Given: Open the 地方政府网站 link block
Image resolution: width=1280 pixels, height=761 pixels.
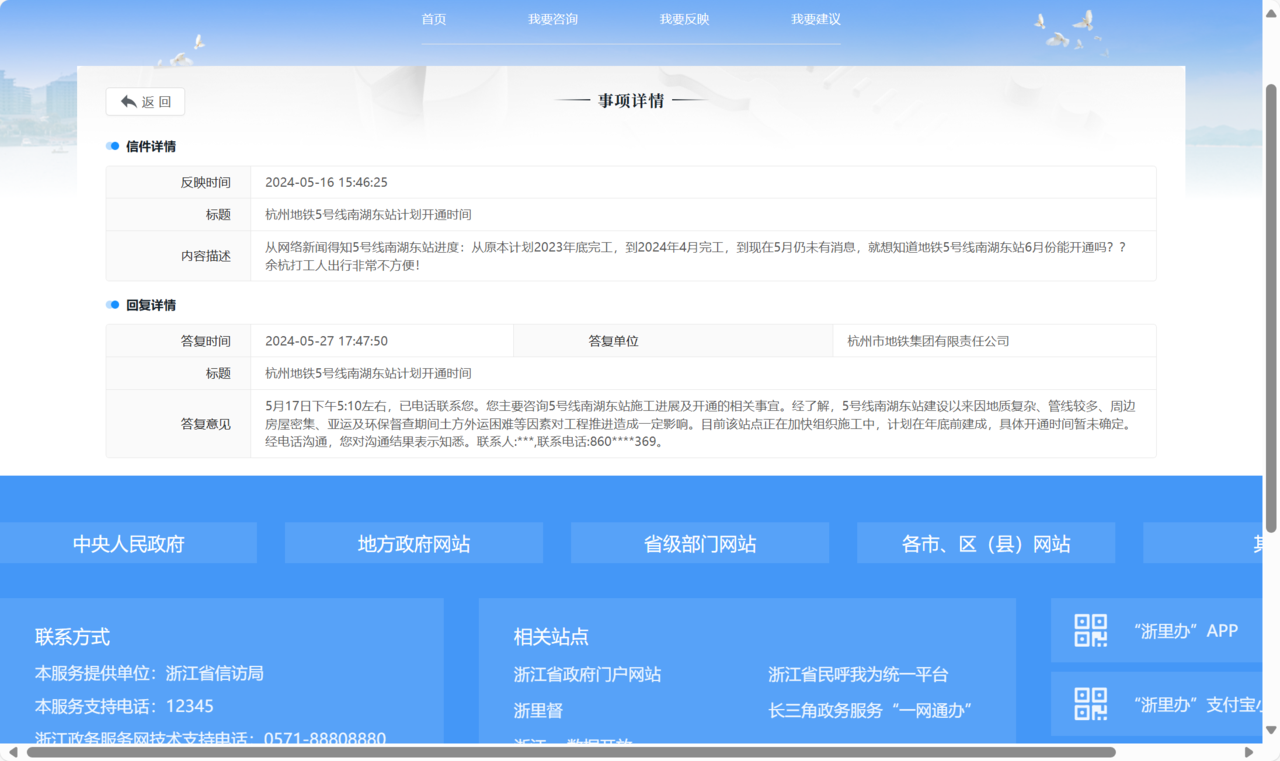Looking at the screenshot, I should point(414,544).
